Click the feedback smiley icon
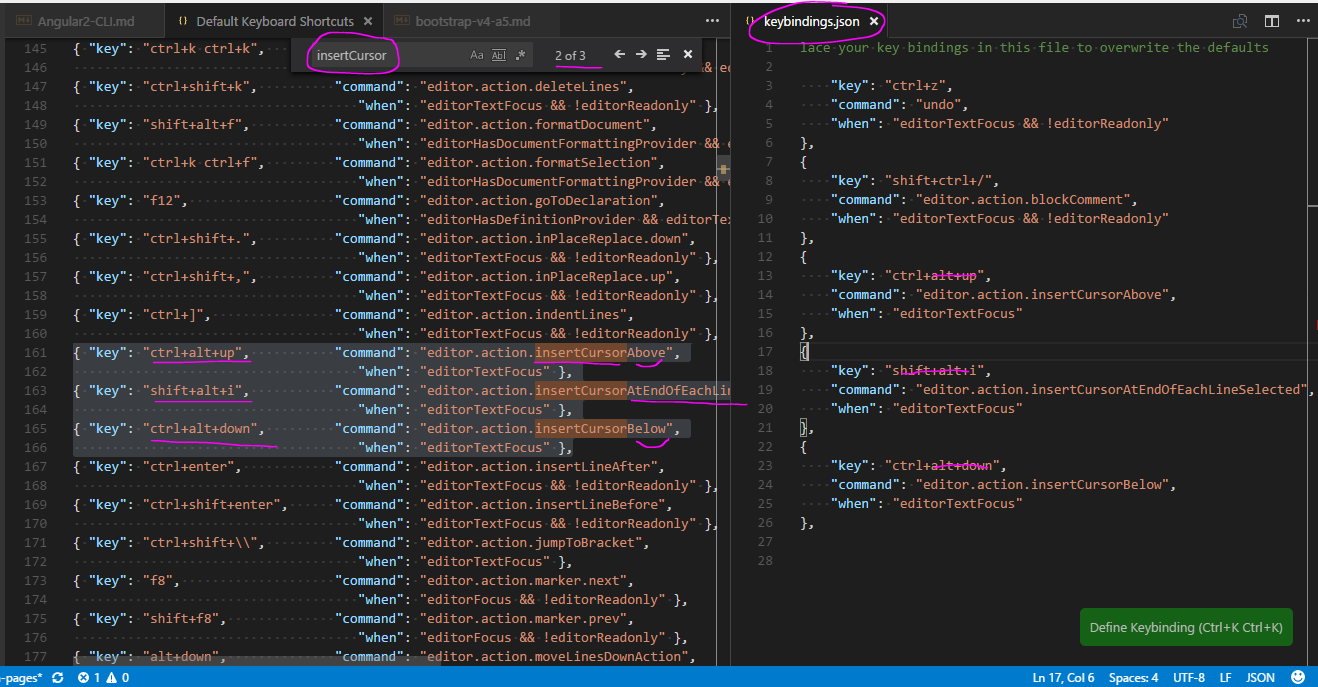This screenshot has height=687, width=1318. pos(1298,678)
